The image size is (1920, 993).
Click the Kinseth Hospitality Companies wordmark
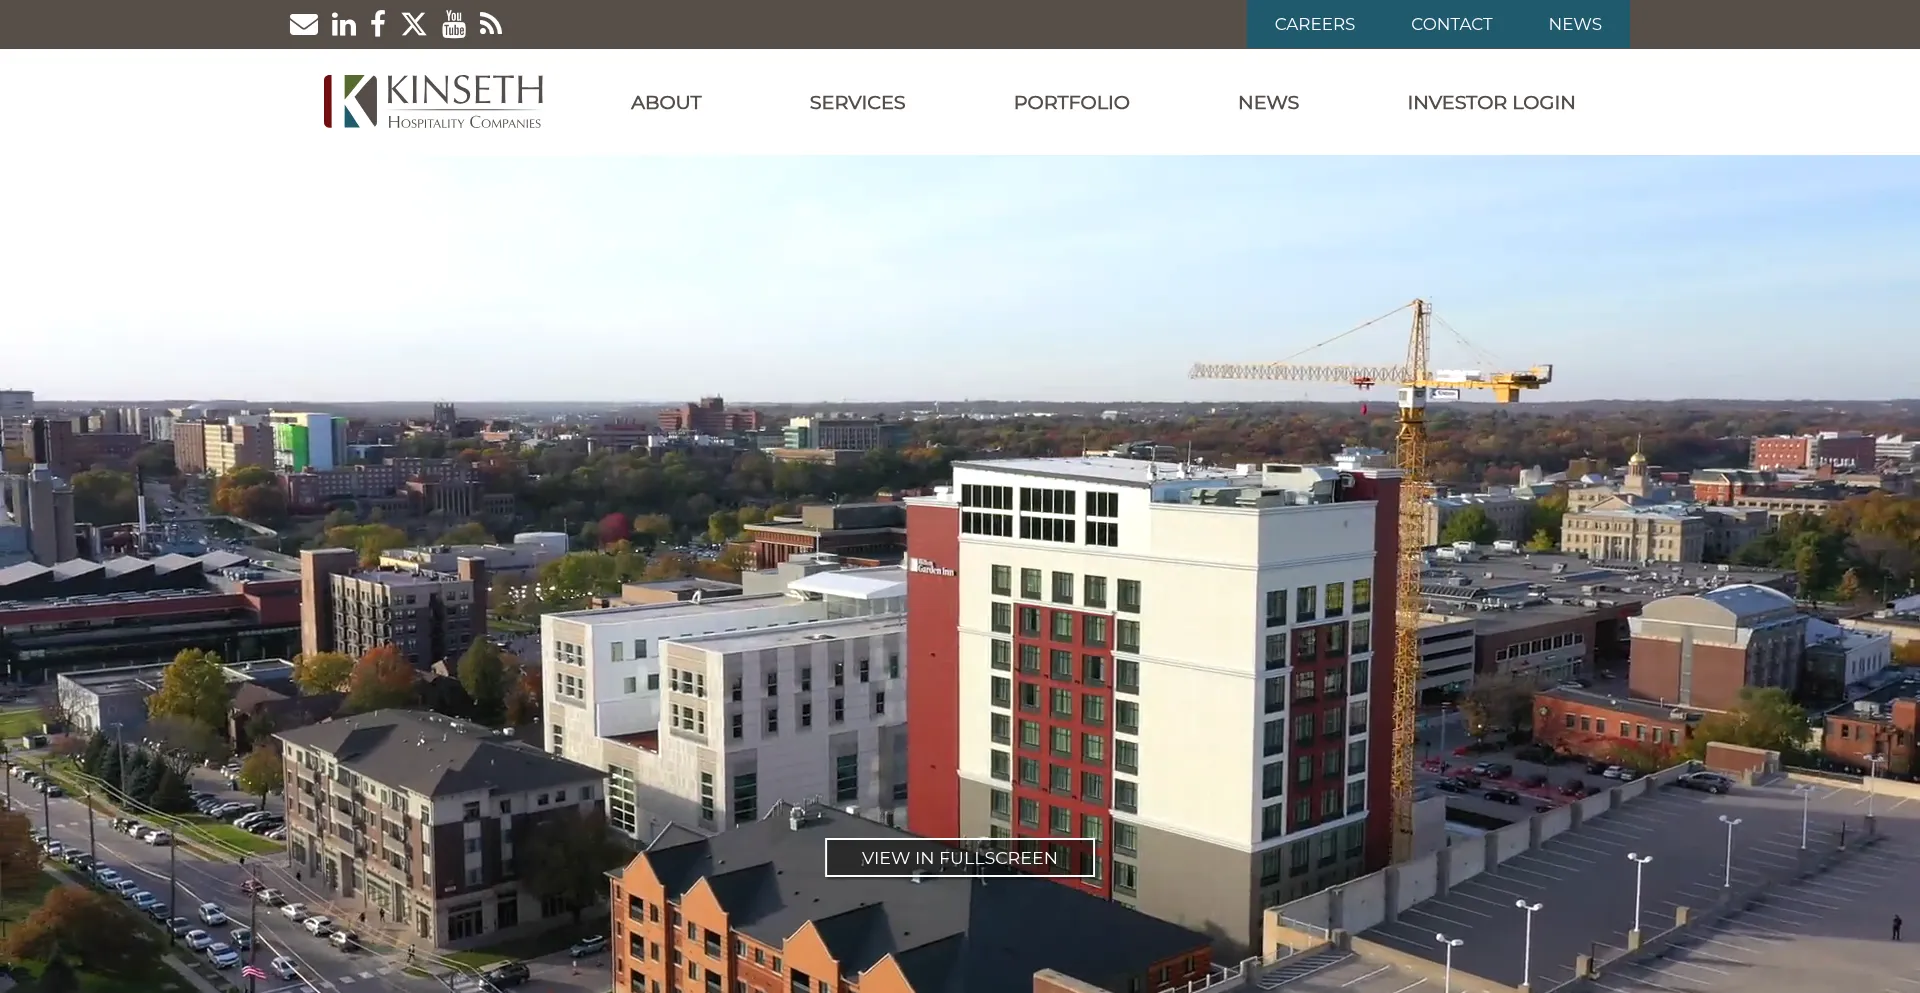[463, 100]
